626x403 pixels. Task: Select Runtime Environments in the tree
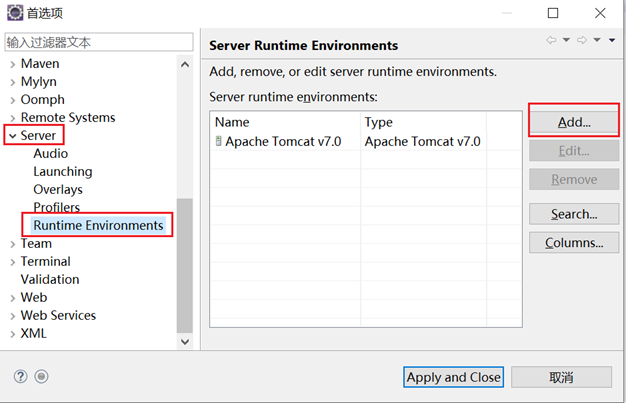click(x=98, y=225)
